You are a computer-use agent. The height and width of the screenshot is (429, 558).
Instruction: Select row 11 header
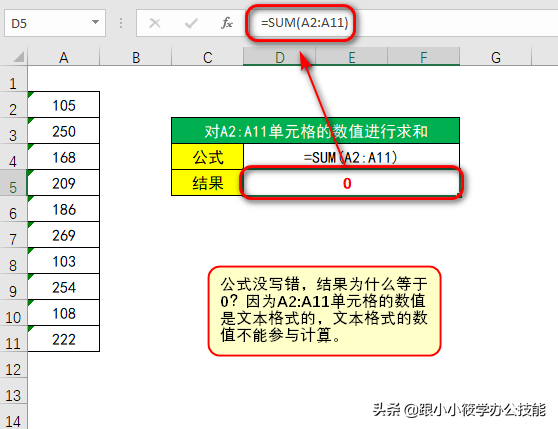(14, 339)
